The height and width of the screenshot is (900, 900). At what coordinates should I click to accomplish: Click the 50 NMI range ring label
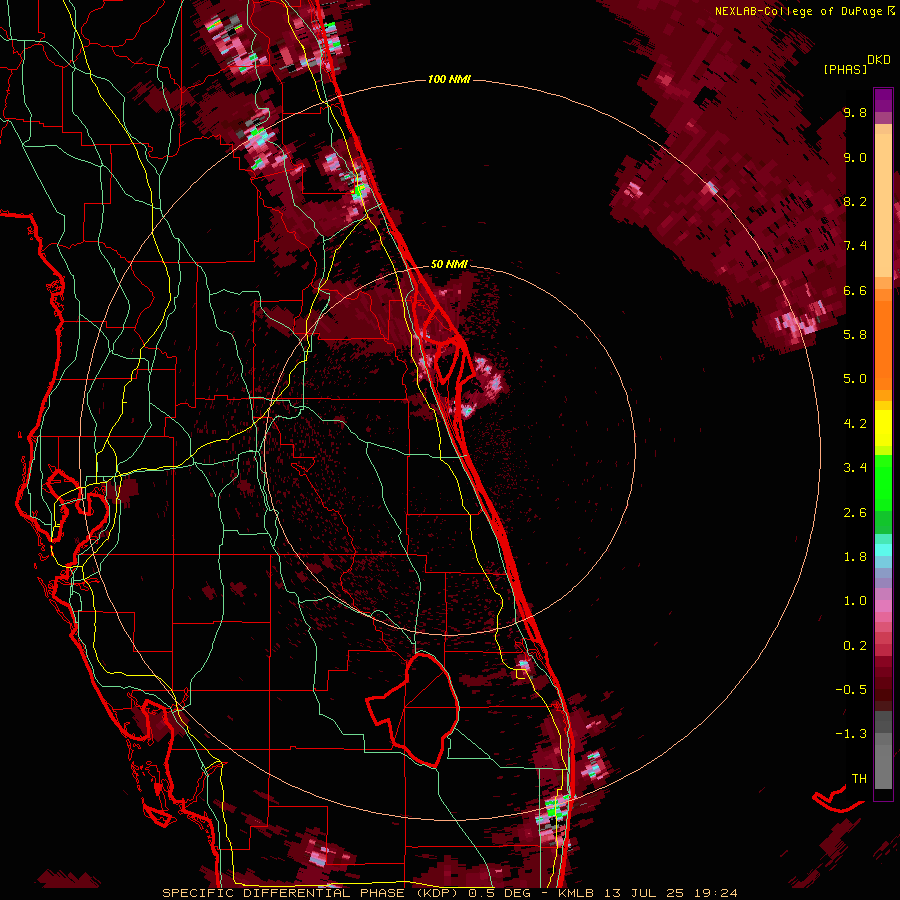coord(449,264)
